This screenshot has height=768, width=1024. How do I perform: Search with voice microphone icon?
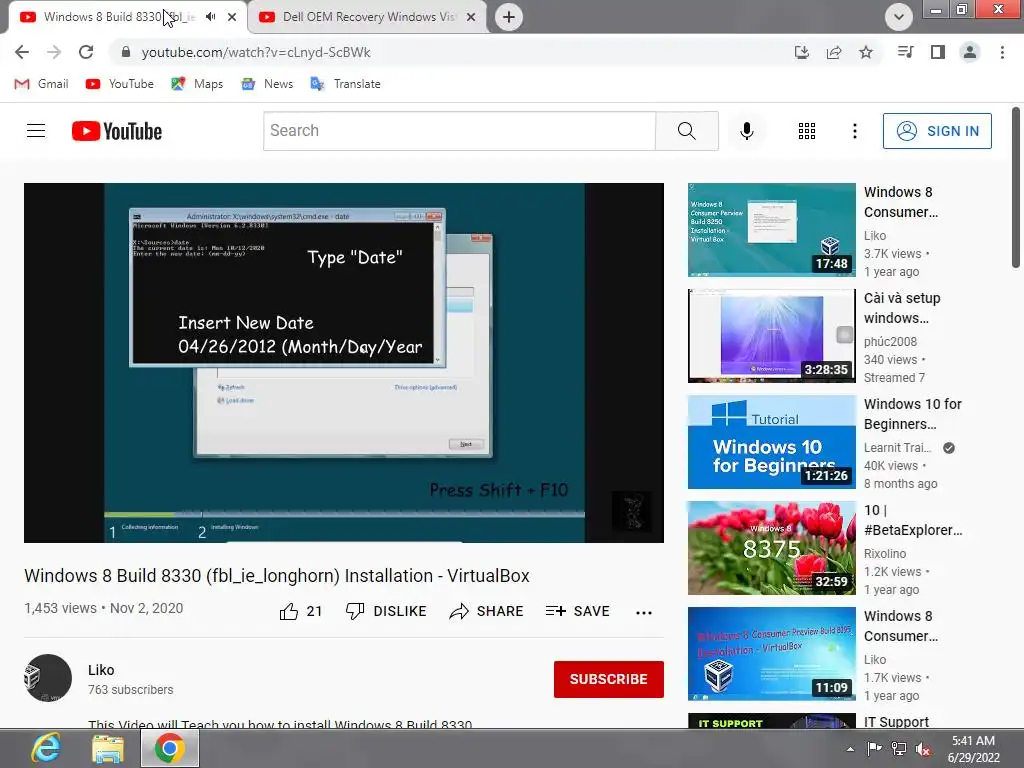pyautogui.click(x=746, y=131)
